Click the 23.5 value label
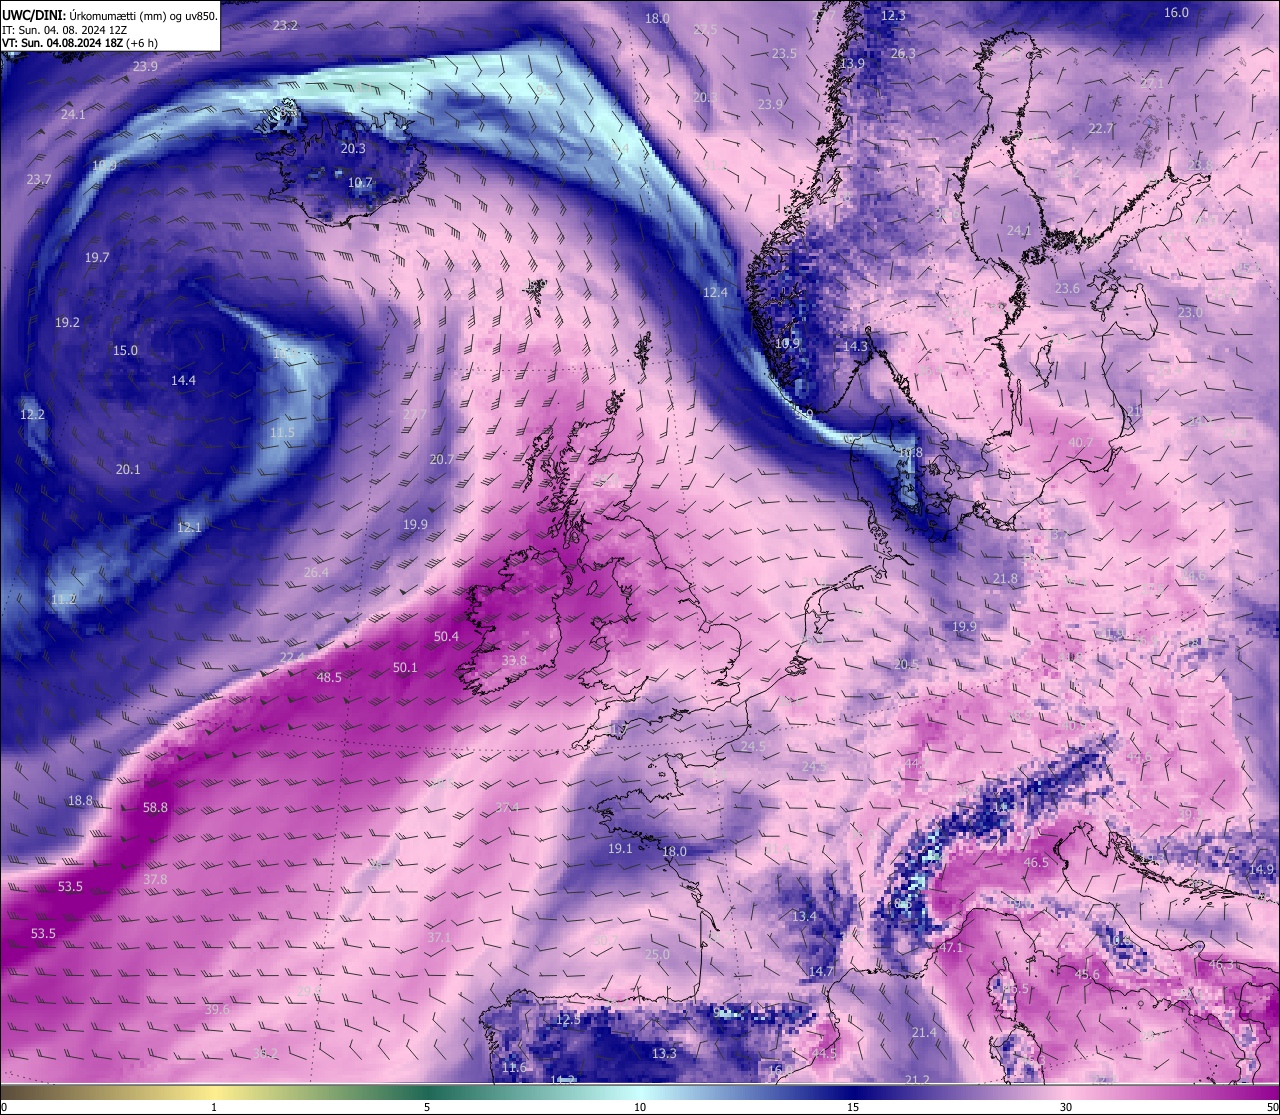This screenshot has height=1115, width=1280. coord(784,53)
